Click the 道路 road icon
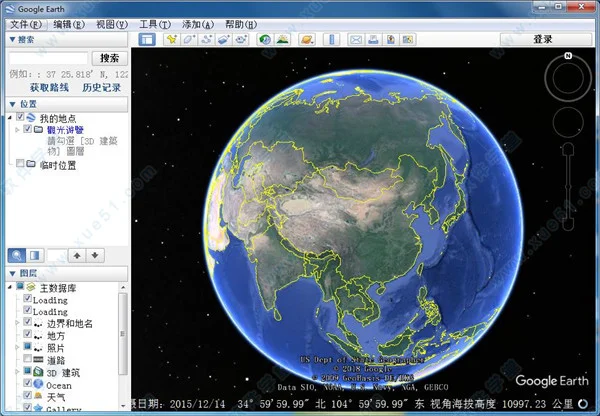Image resolution: width=600 pixels, height=416 pixels. [38, 359]
